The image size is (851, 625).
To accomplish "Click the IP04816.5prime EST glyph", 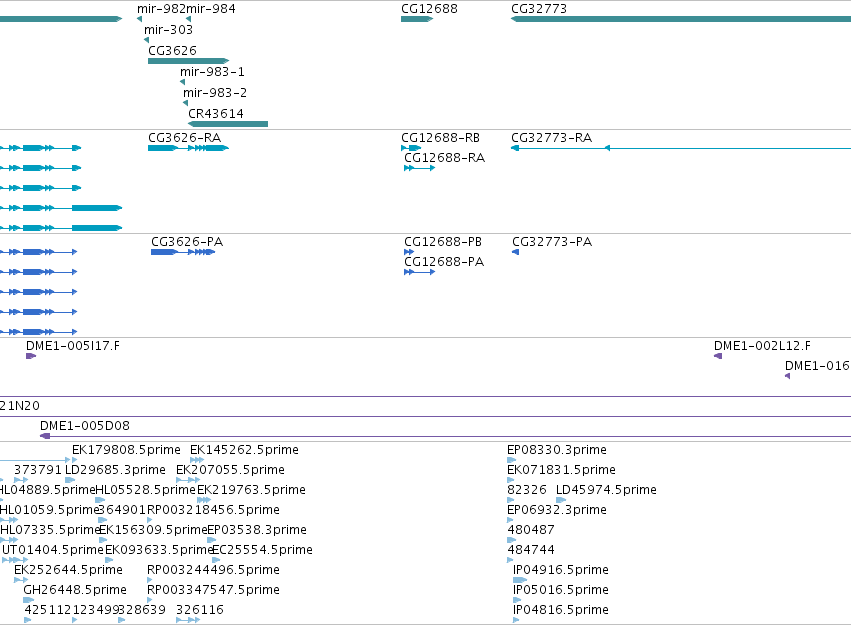I will pos(516,620).
